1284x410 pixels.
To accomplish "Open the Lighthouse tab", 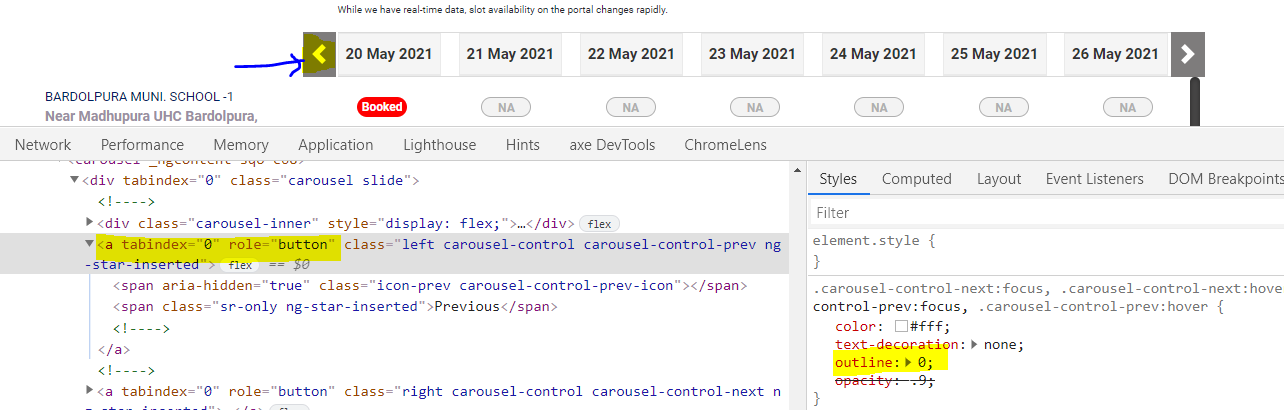I will pos(440,145).
